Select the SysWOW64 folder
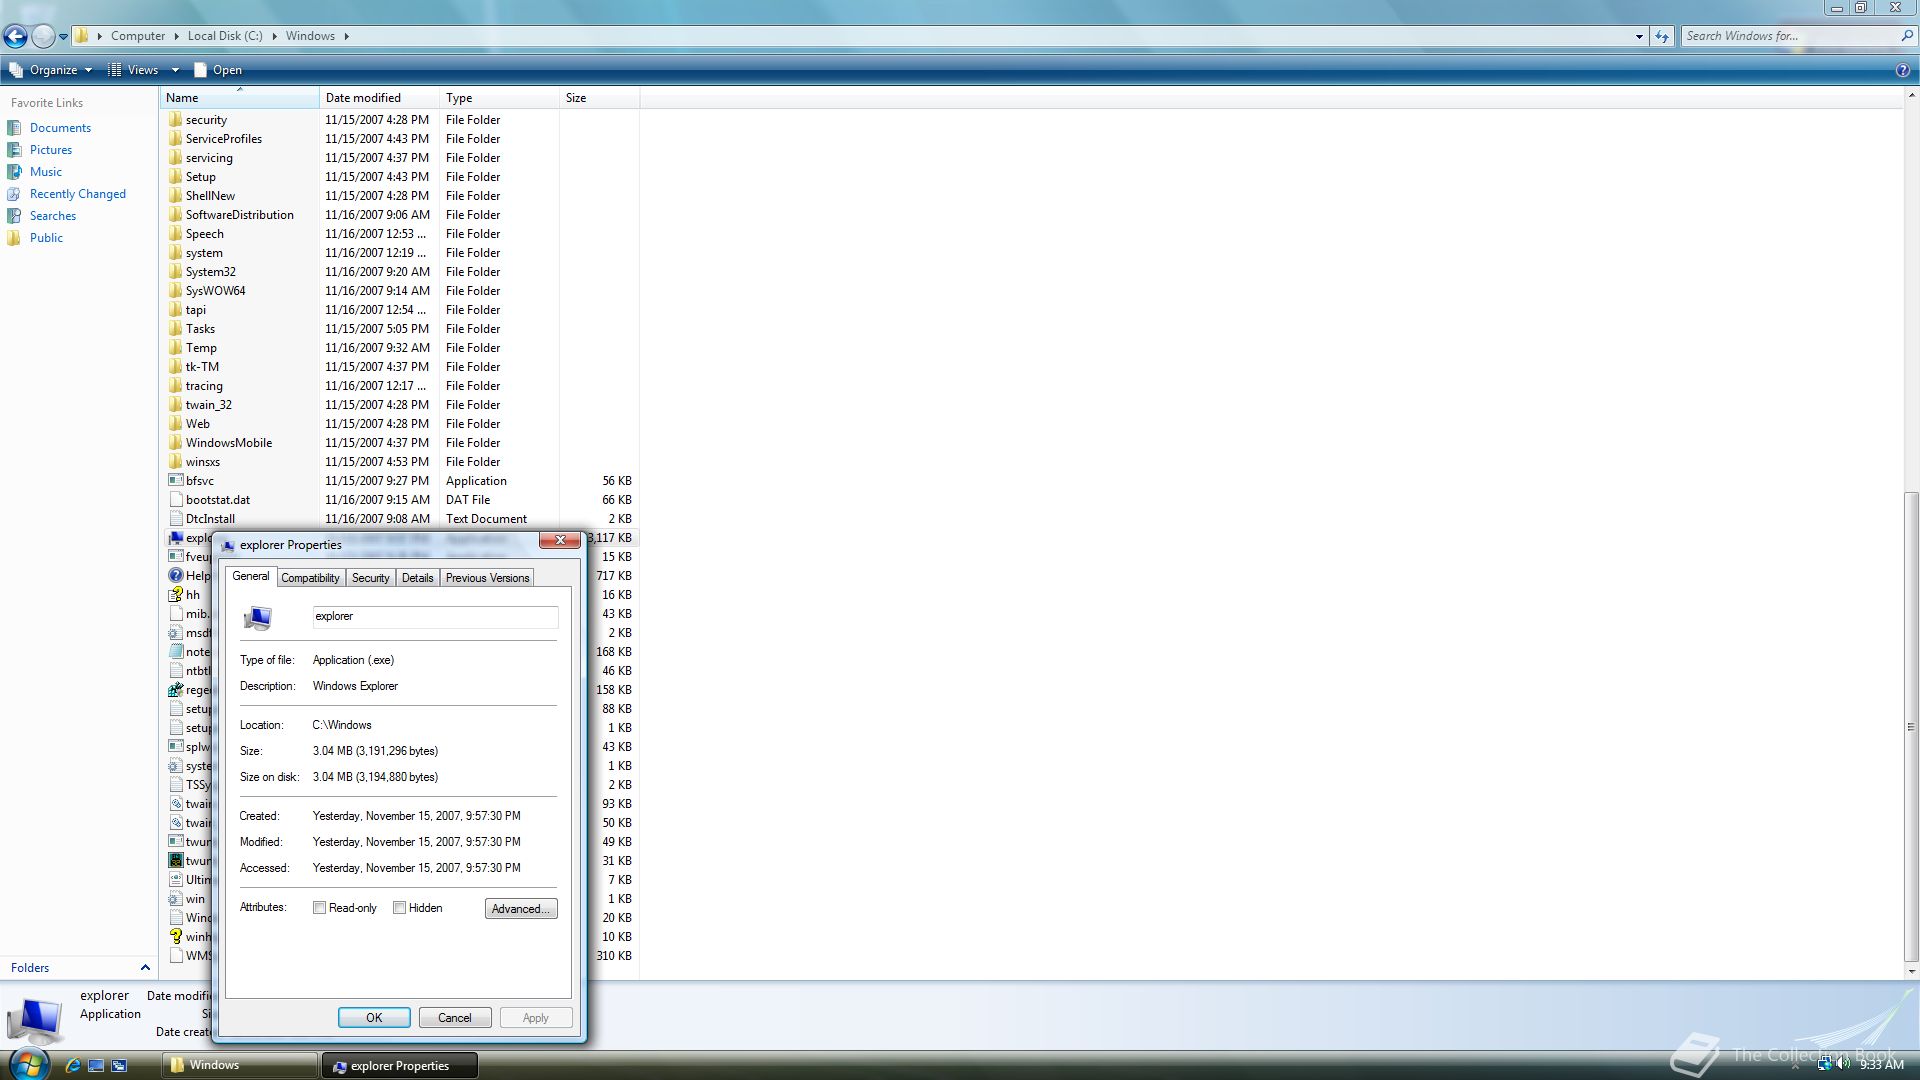This screenshot has width=1920, height=1080. click(216, 291)
